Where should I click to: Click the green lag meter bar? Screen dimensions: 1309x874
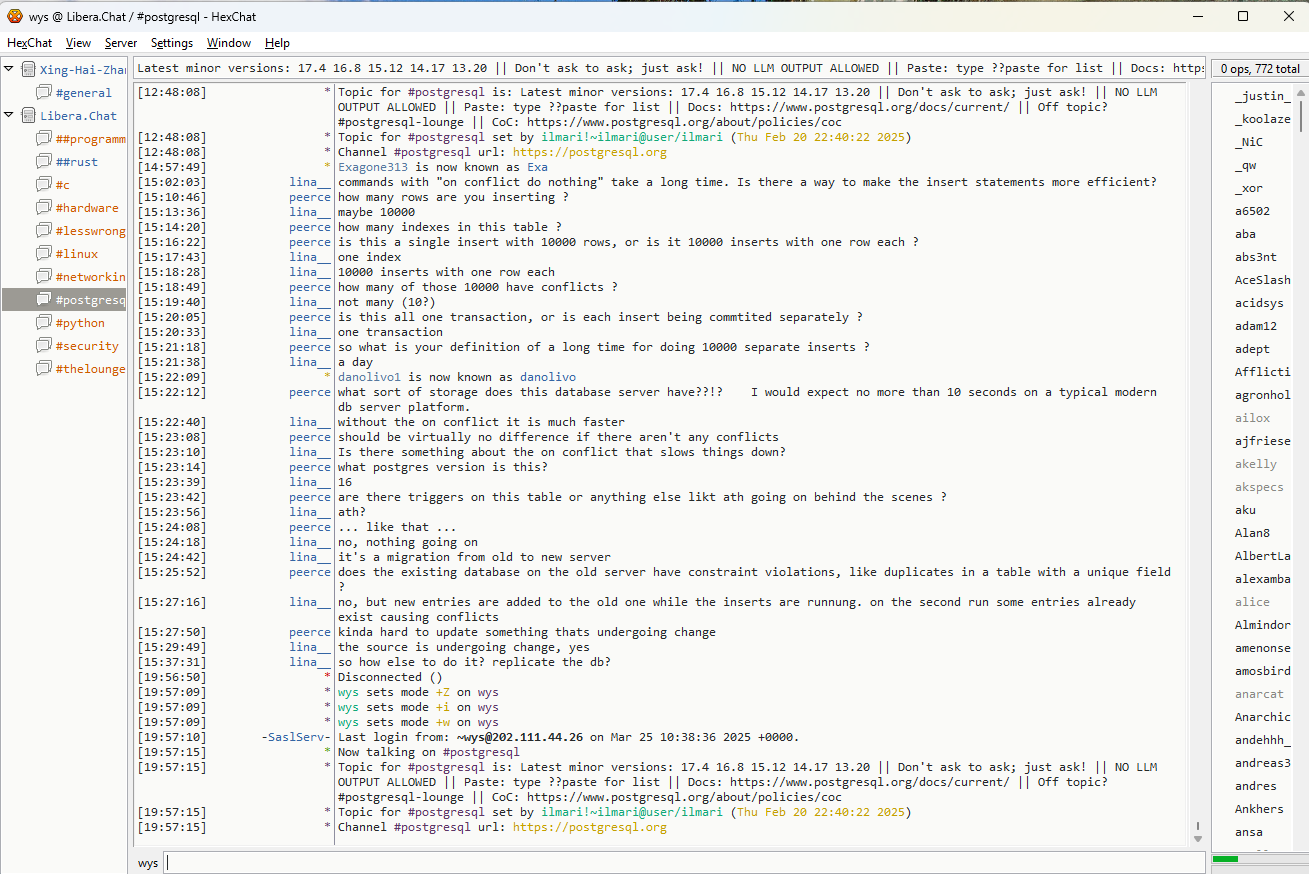(x=1225, y=859)
